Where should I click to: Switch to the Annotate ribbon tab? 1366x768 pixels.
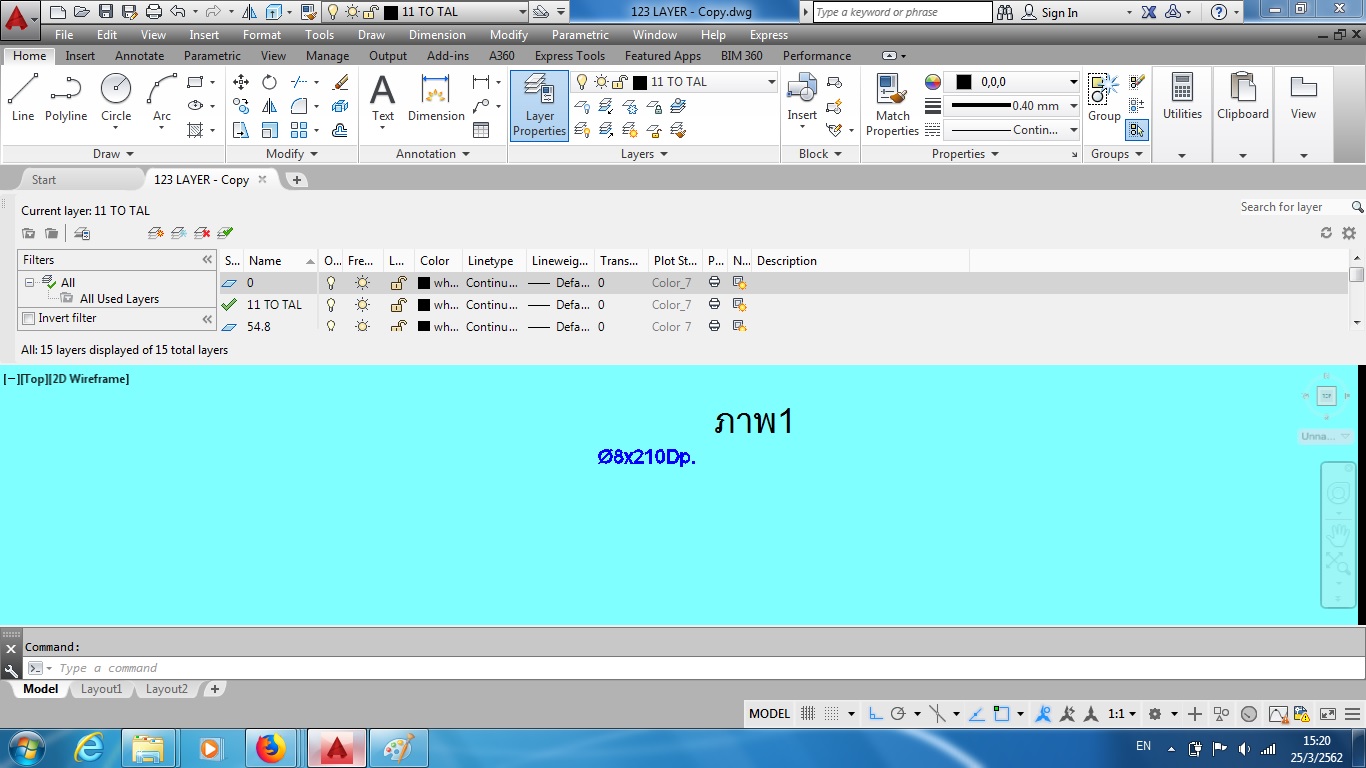click(x=139, y=56)
